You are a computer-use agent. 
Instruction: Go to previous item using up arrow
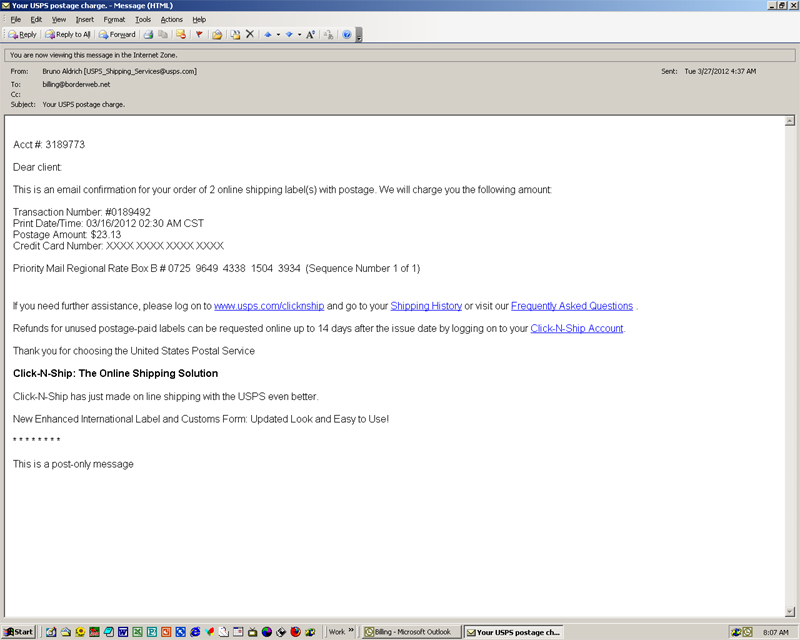268,34
